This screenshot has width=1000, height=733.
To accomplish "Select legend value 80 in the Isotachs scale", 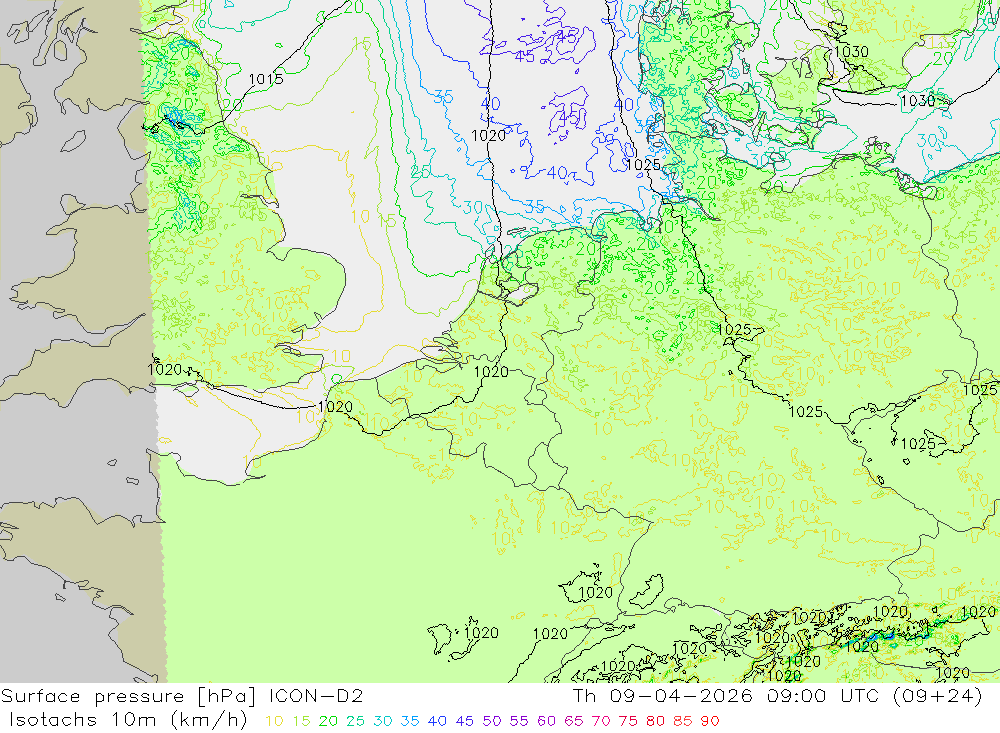I will (656, 721).
